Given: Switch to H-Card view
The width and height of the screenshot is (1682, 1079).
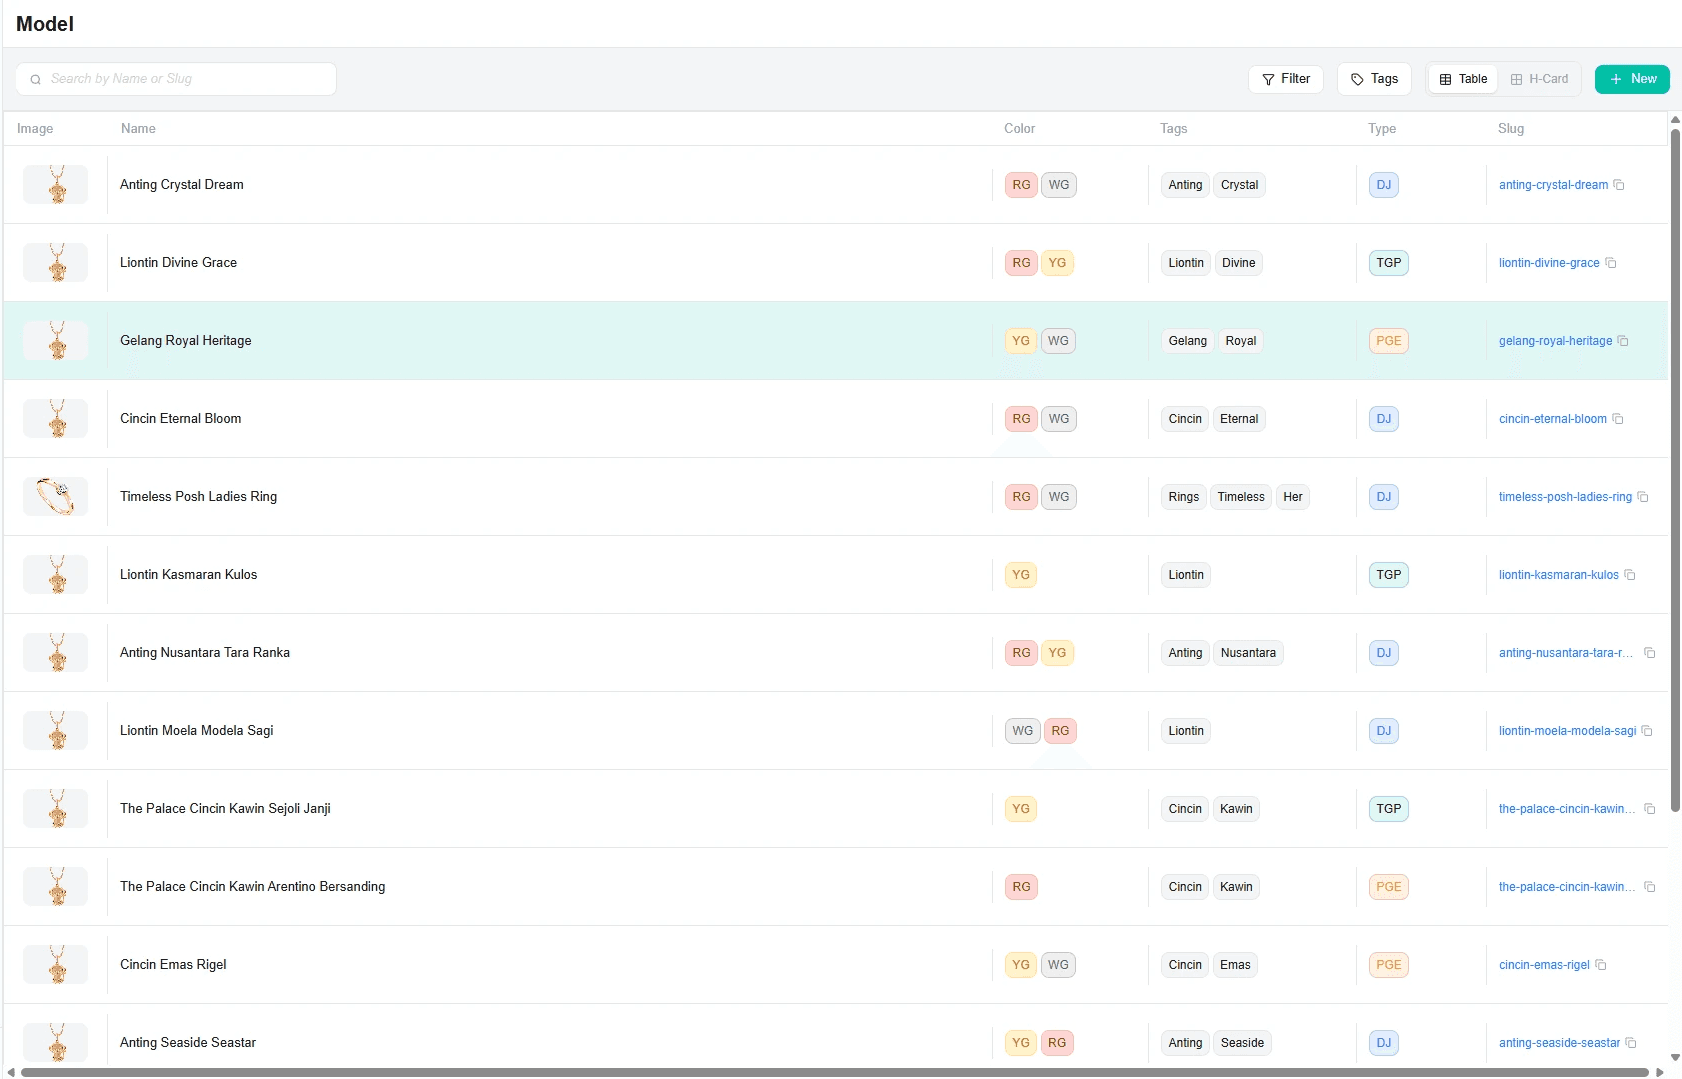Looking at the screenshot, I should pyautogui.click(x=1539, y=78).
